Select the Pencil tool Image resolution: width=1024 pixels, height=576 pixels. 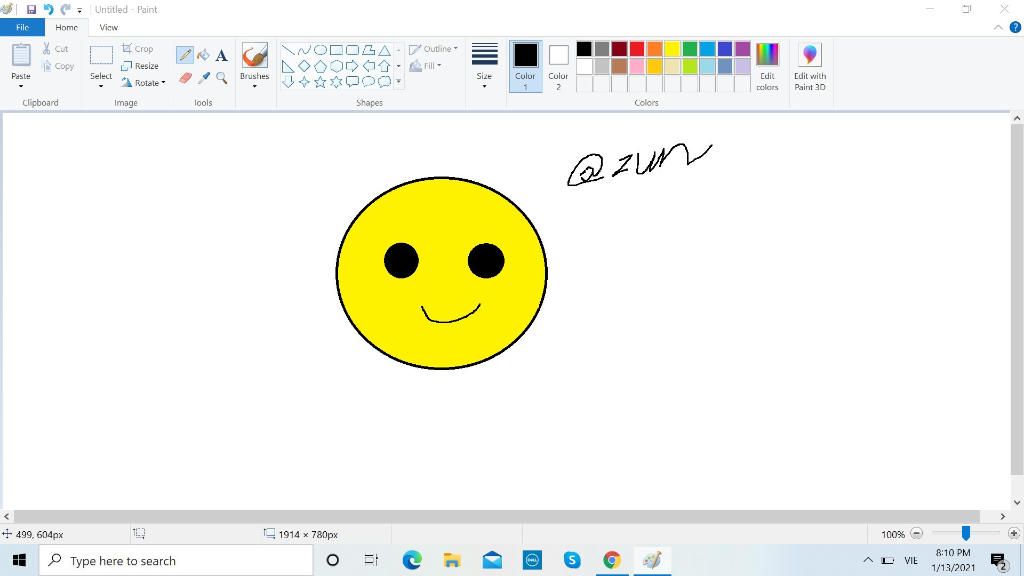click(x=185, y=55)
